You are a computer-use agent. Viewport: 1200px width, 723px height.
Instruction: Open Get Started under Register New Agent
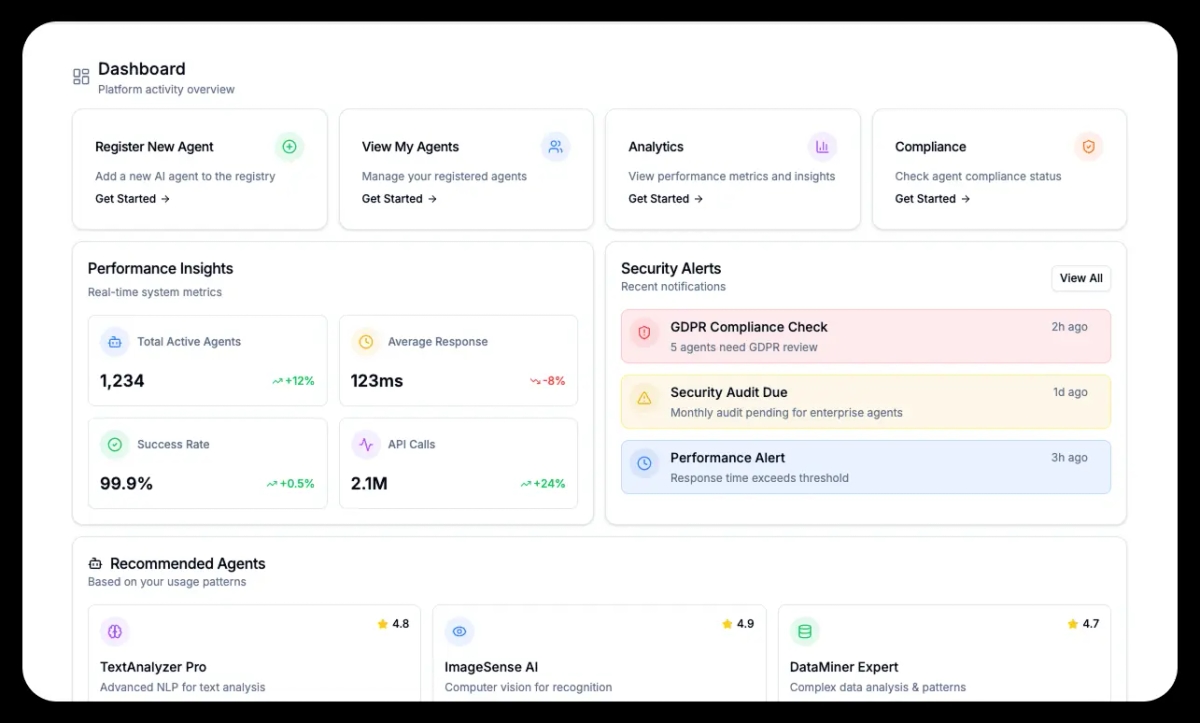click(133, 199)
